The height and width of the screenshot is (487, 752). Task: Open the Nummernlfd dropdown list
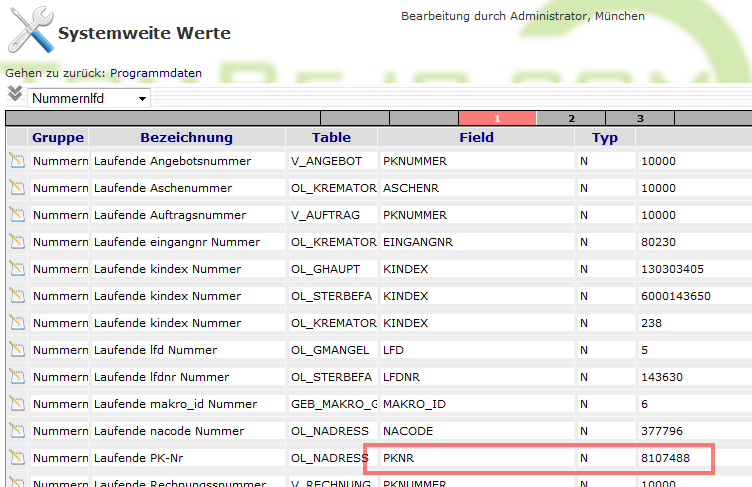[x=88, y=98]
